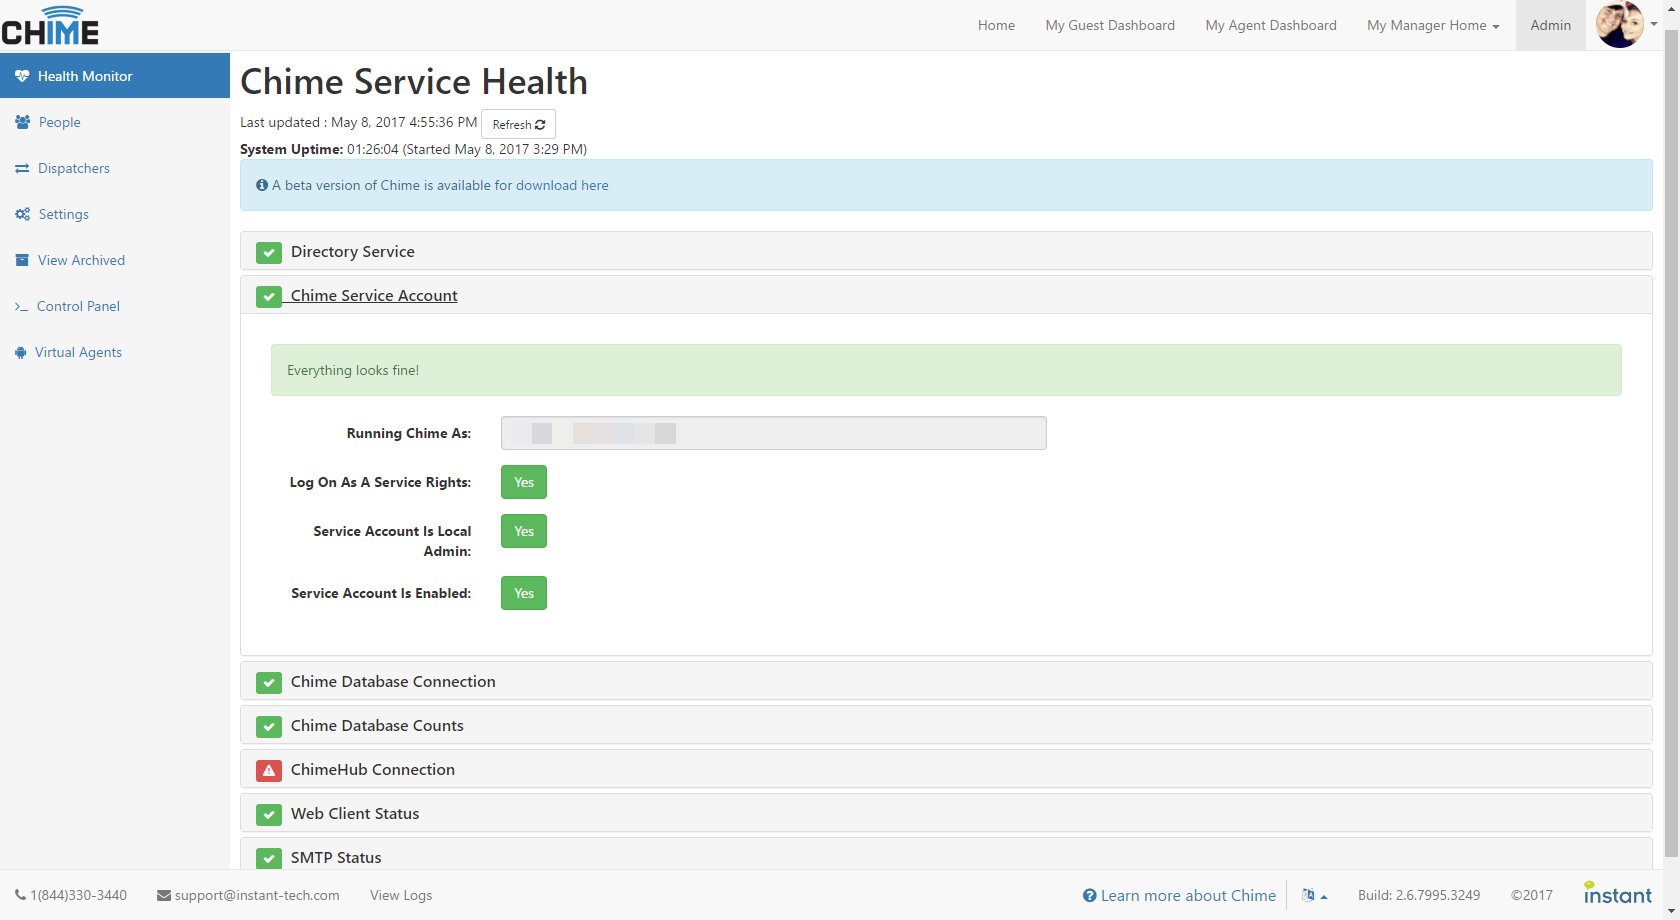
Task: Click the language translate icon in footer
Action: coord(1308,895)
